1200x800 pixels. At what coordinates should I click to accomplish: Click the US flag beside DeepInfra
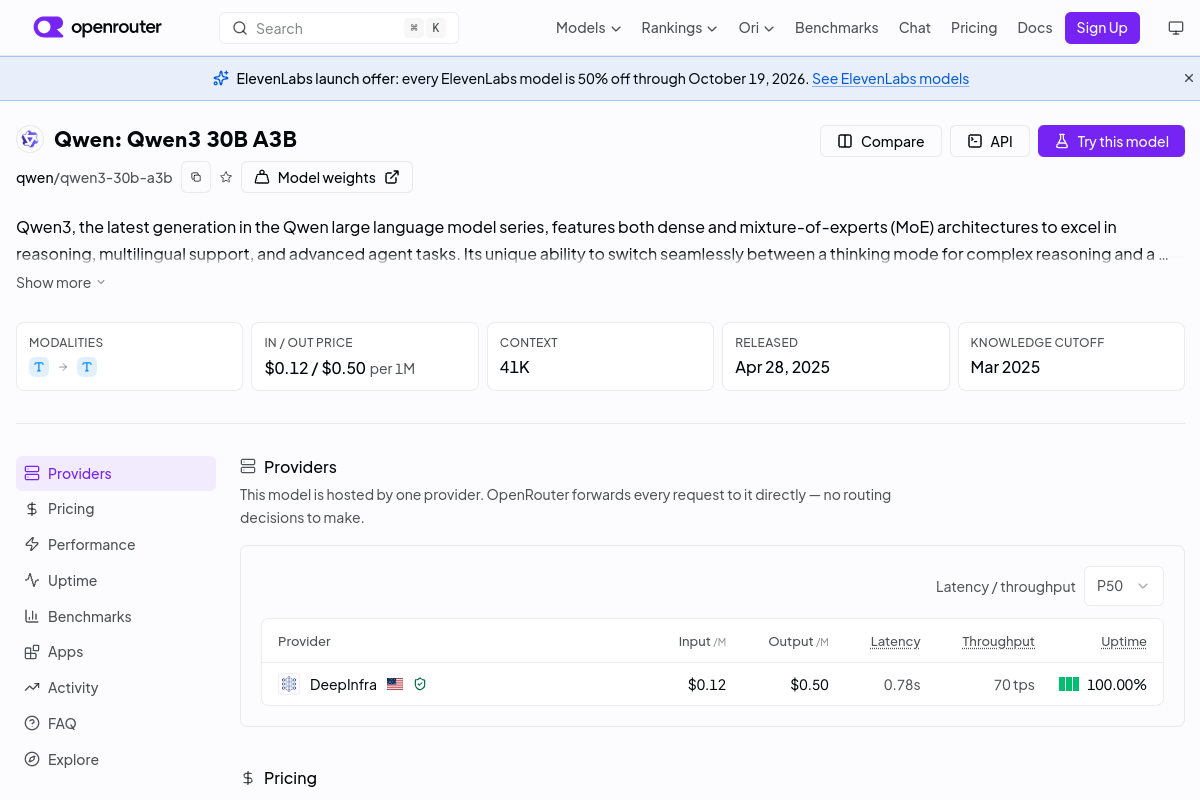pyautogui.click(x=395, y=684)
